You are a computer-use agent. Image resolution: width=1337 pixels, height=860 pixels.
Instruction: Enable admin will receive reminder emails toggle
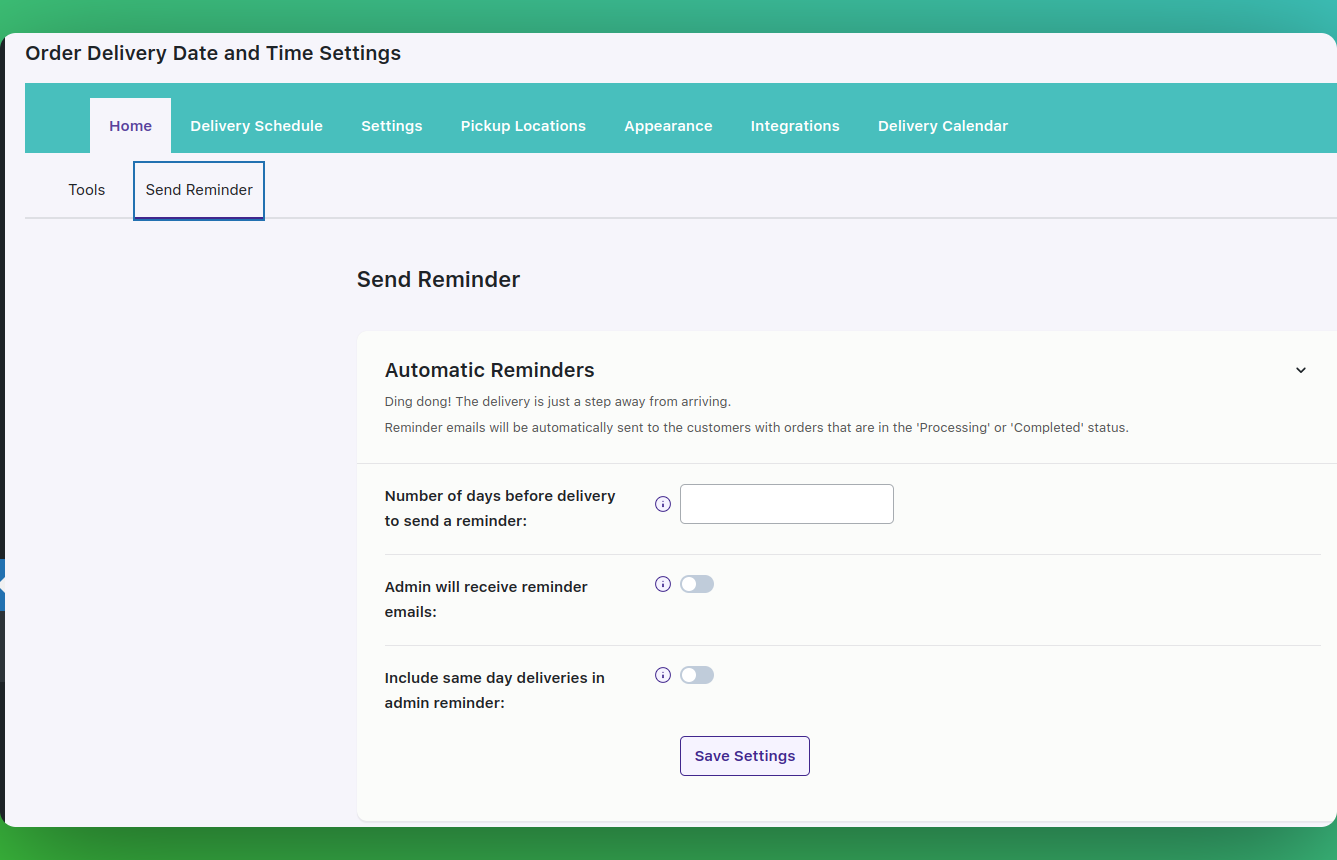click(697, 584)
